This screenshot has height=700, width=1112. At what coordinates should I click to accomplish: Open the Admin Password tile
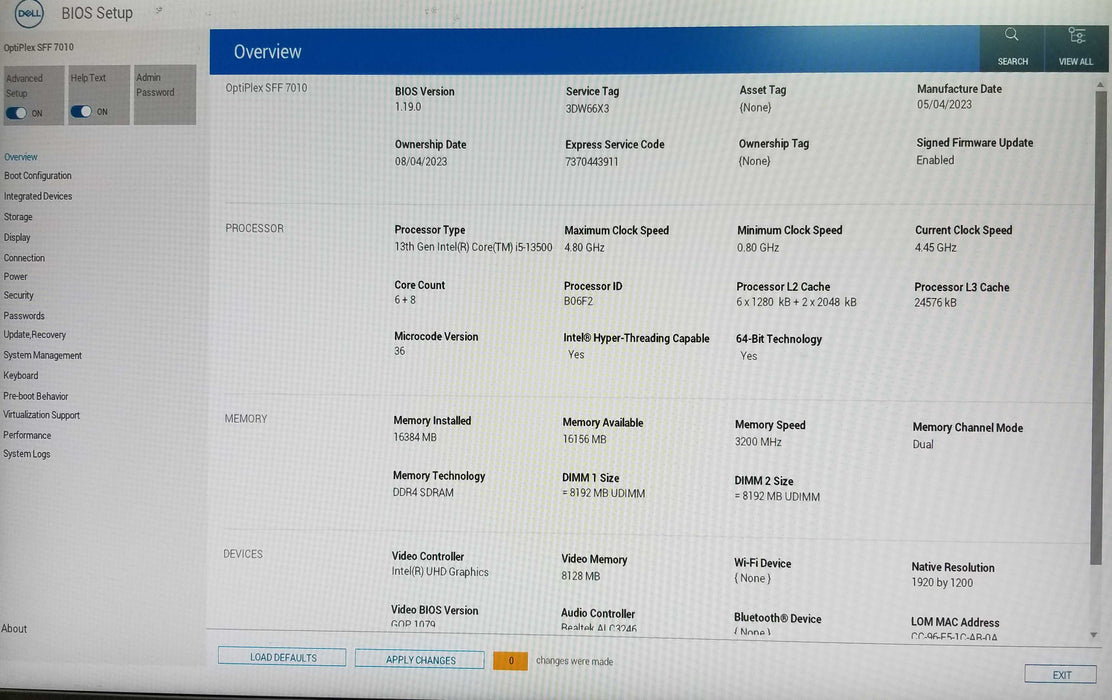(x=165, y=94)
